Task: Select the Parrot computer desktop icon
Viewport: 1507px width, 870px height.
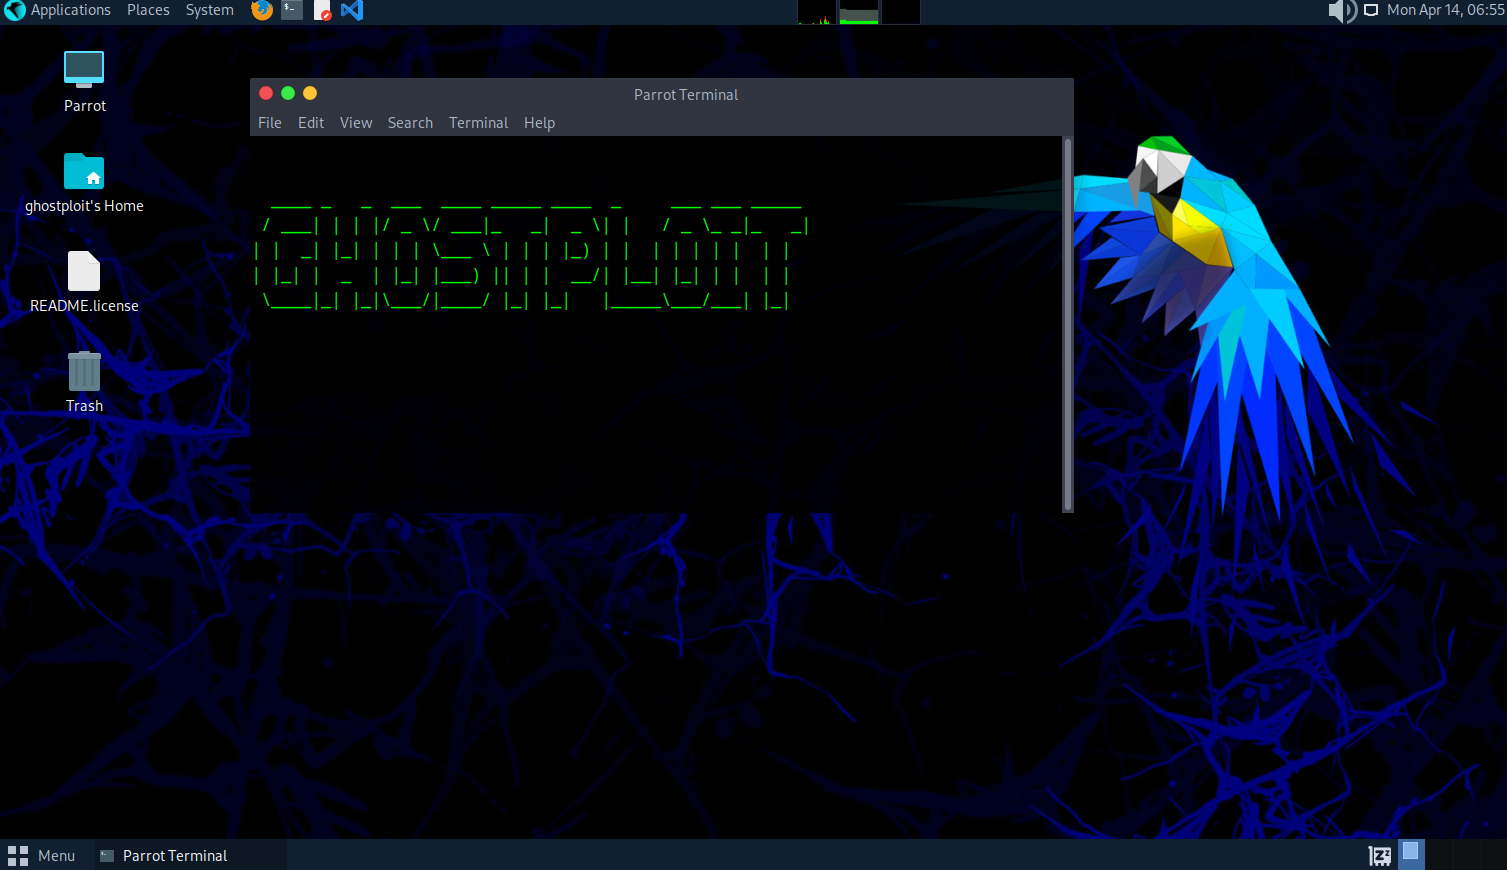Action: (84, 81)
